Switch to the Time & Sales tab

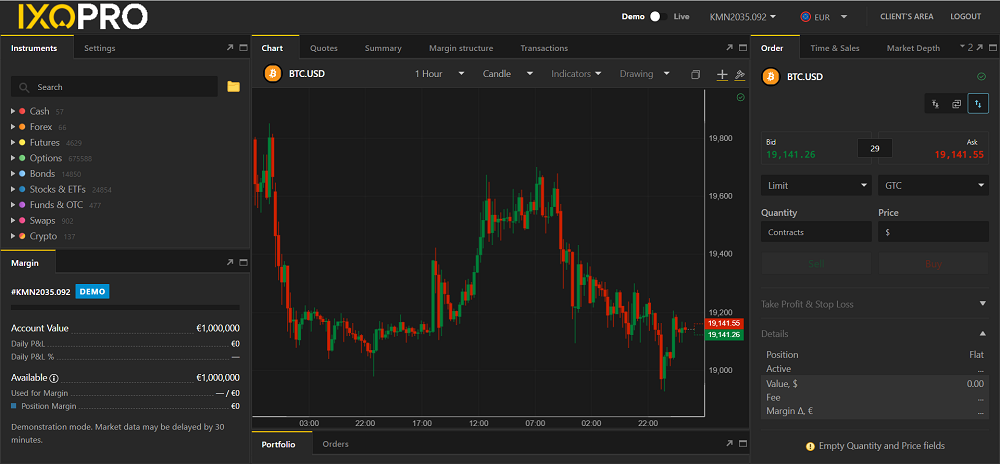pyautogui.click(x=835, y=48)
